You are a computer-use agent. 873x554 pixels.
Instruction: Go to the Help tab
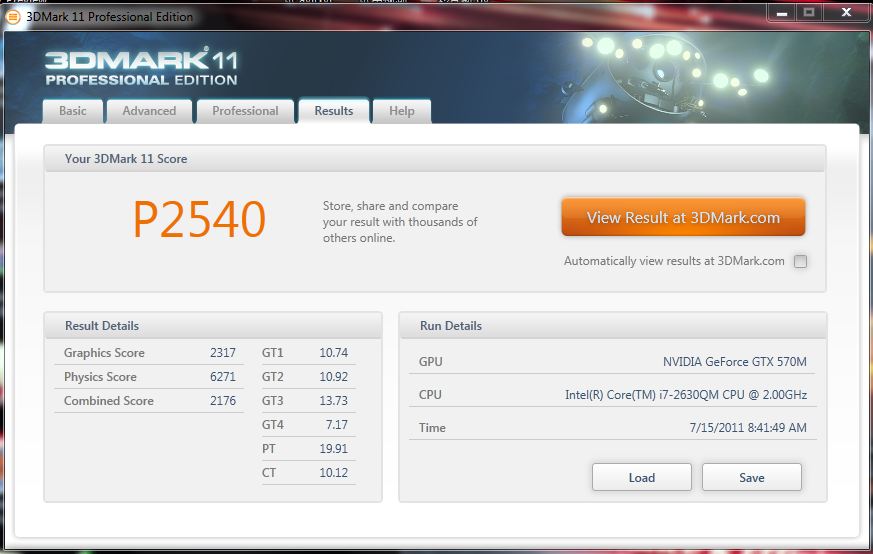(x=401, y=111)
